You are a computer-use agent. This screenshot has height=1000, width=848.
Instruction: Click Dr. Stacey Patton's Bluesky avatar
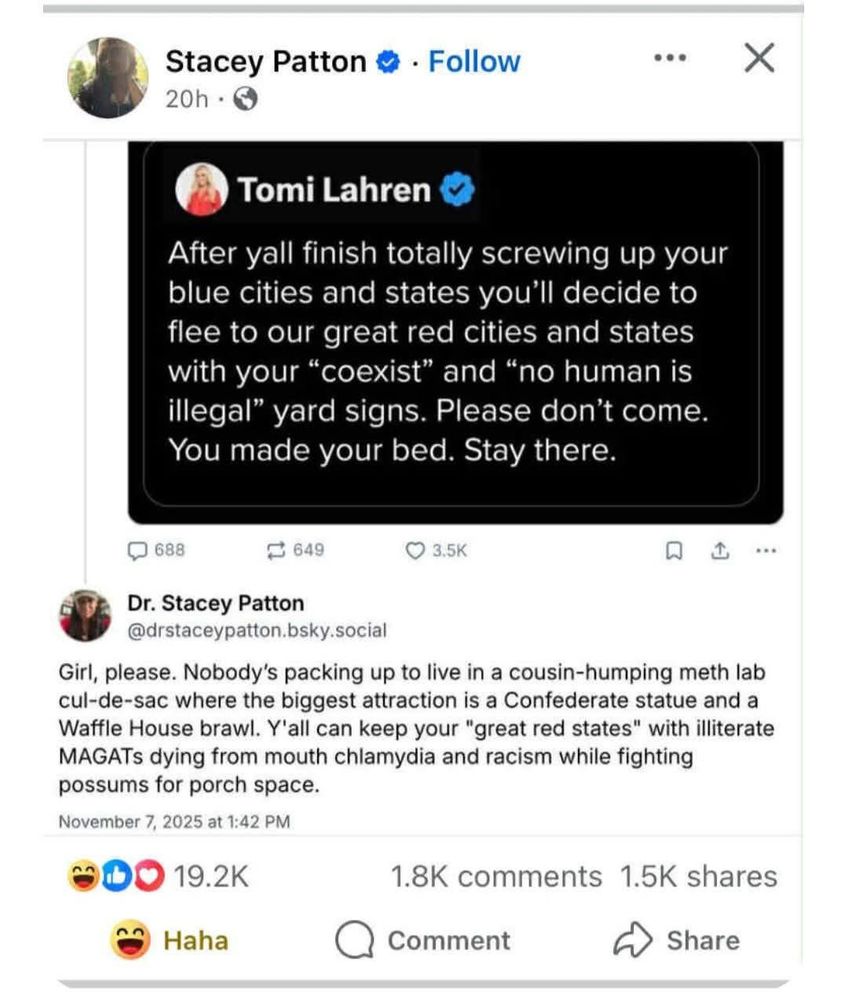85,615
